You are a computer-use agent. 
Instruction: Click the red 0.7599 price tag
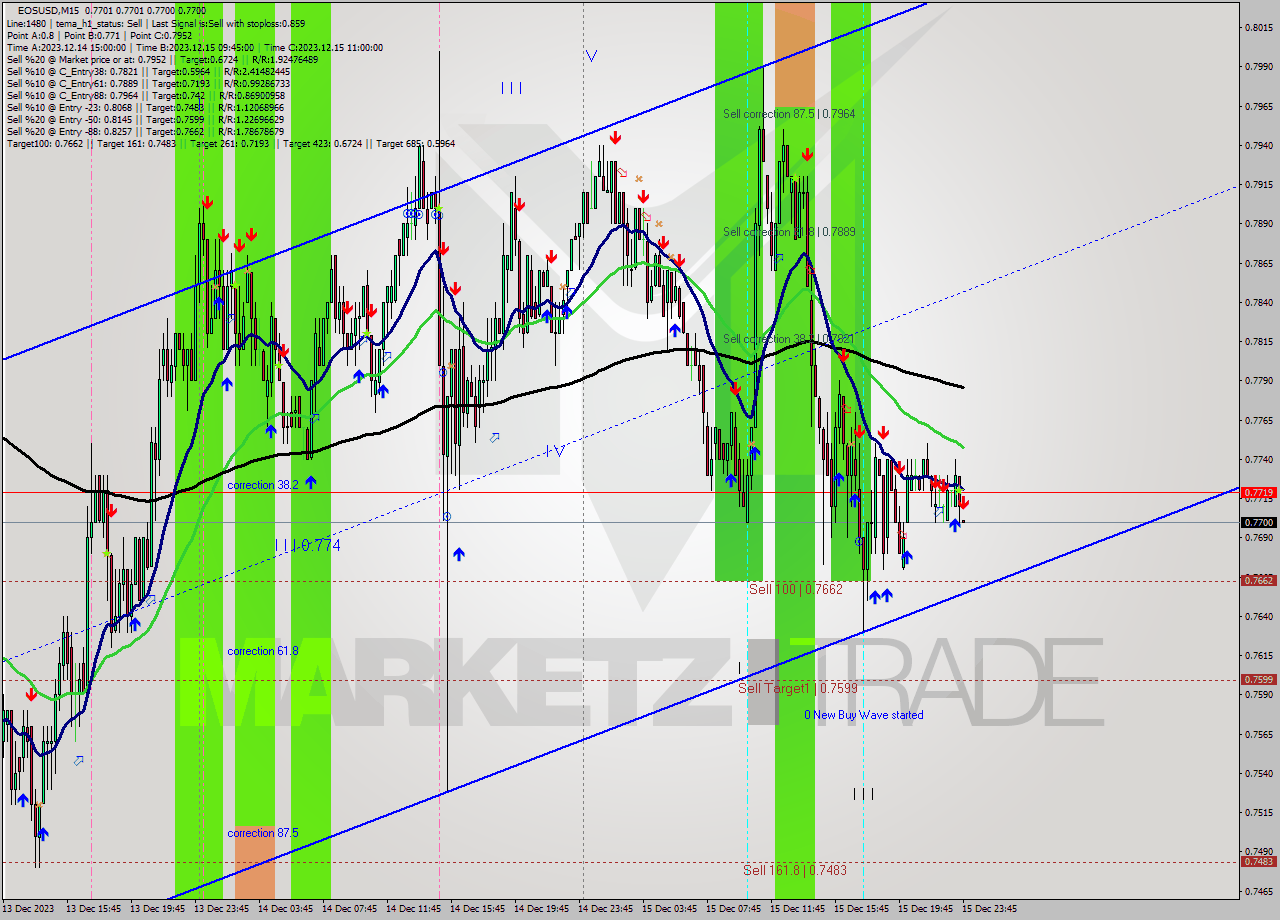(x=1258, y=679)
